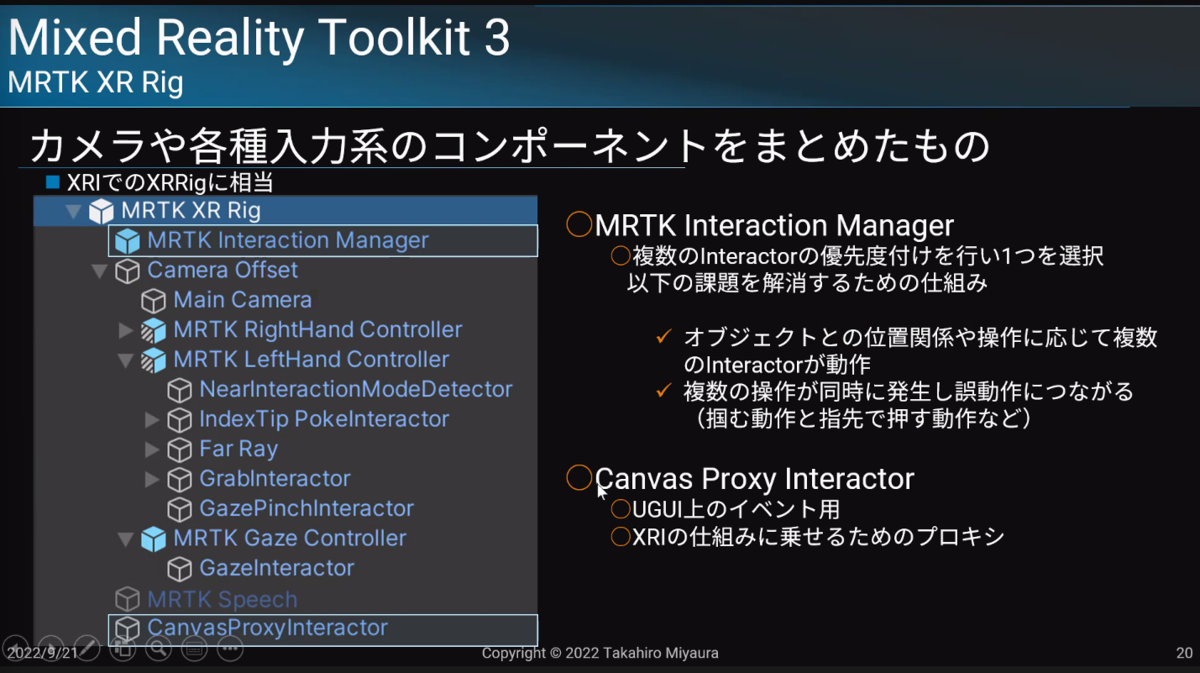Select the Far Ray label
The height and width of the screenshot is (673, 1200).
pos(238,449)
